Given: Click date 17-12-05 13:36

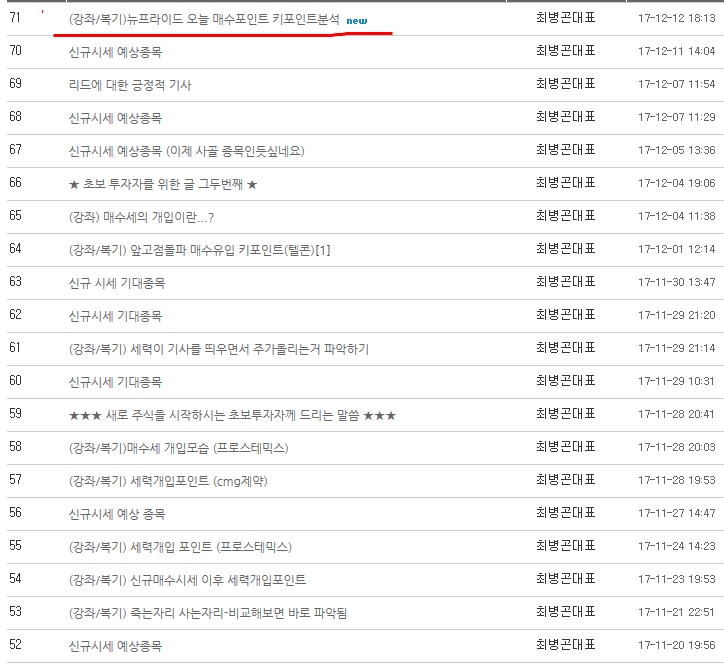Looking at the screenshot, I should [x=677, y=150].
